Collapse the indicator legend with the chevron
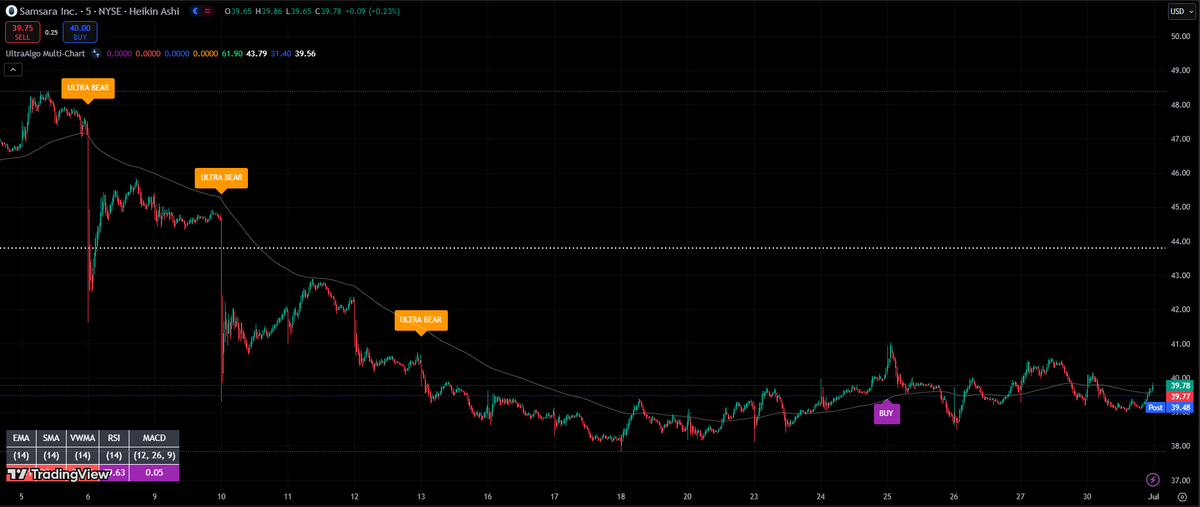This screenshot has height=507, width=1200. 14,70
